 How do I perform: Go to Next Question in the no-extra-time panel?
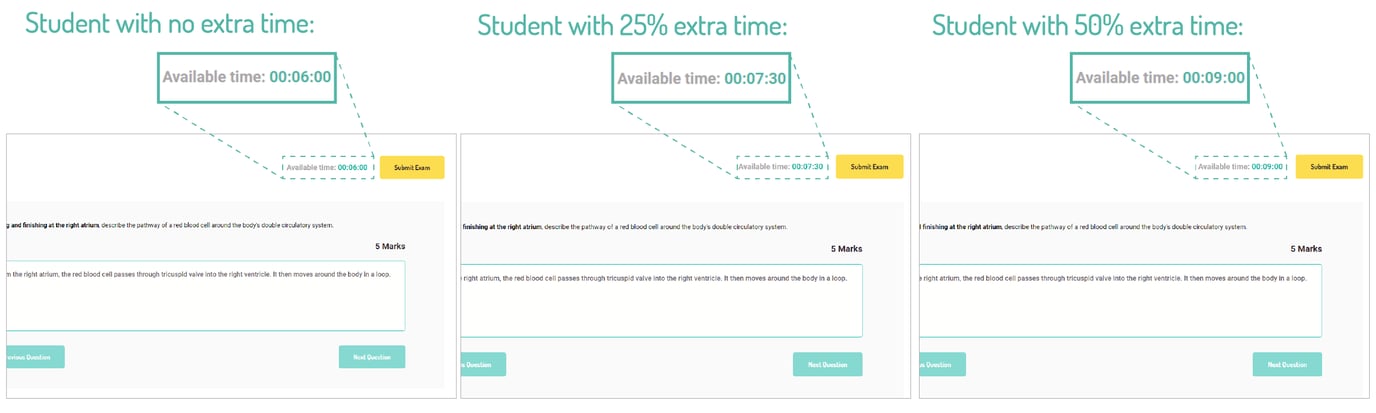[372, 357]
